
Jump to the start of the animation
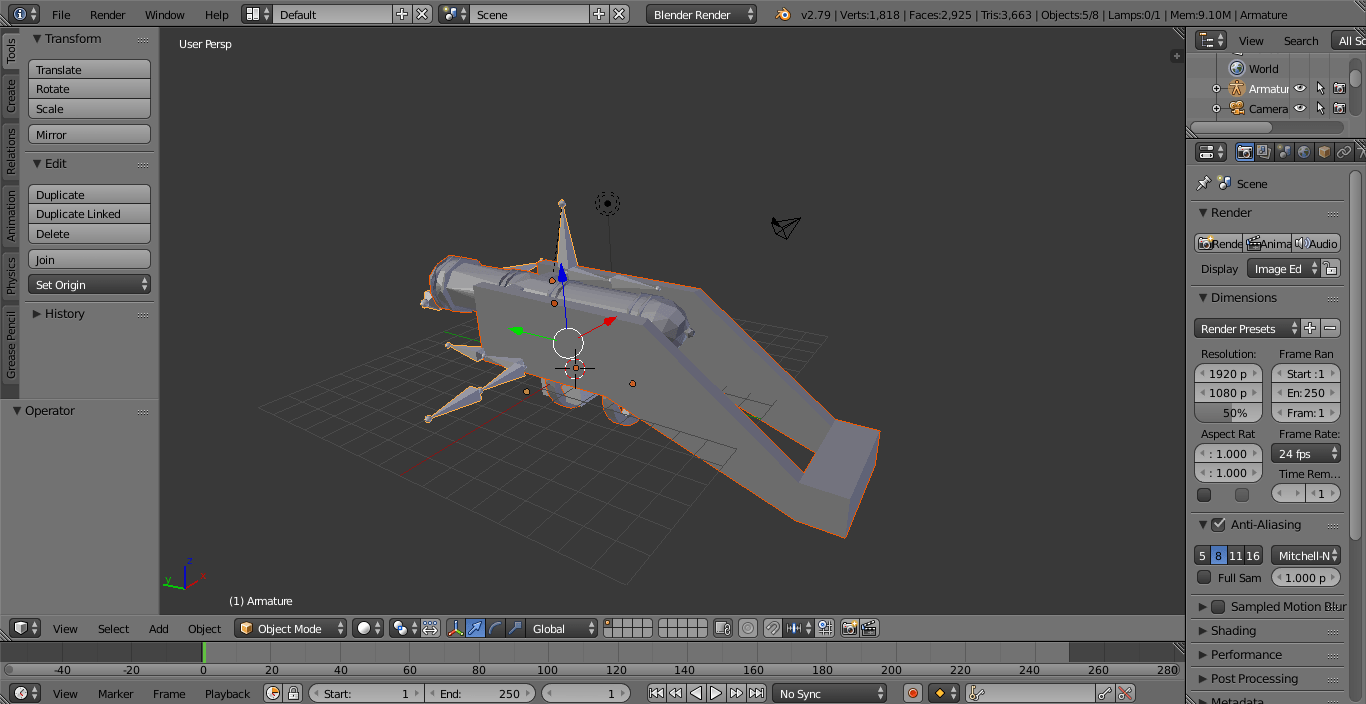[x=656, y=692]
